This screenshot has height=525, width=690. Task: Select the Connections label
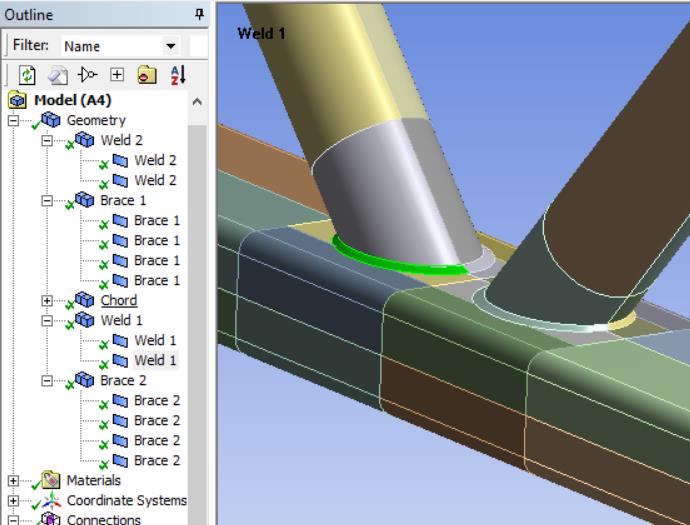tap(103, 519)
